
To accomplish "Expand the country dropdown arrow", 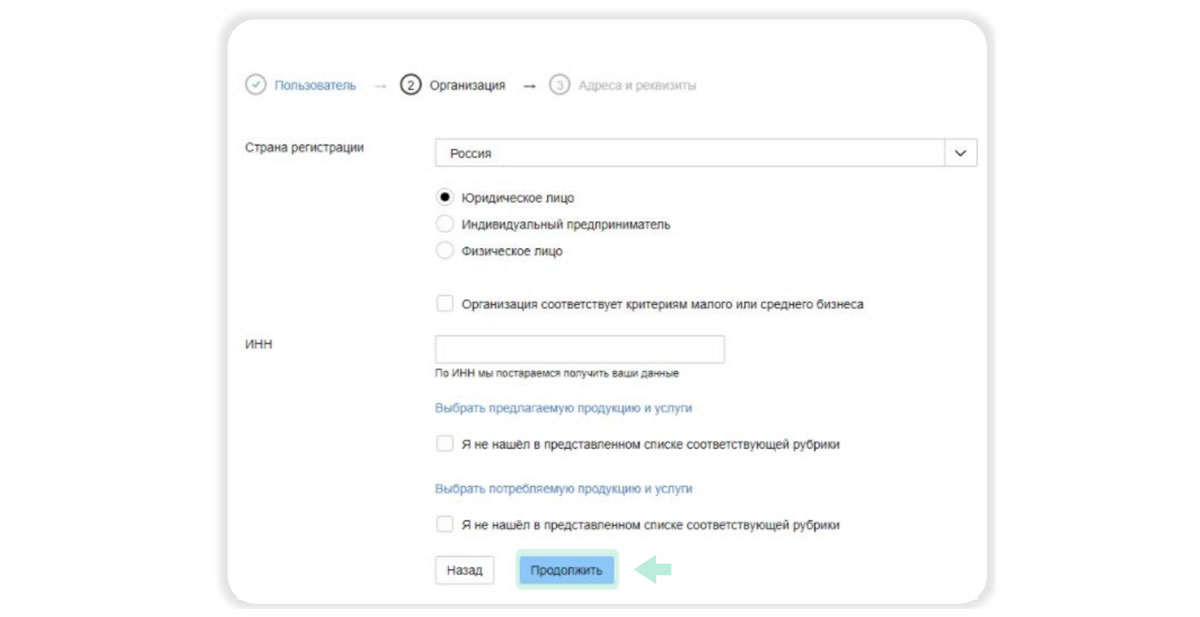I will click(961, 153).
